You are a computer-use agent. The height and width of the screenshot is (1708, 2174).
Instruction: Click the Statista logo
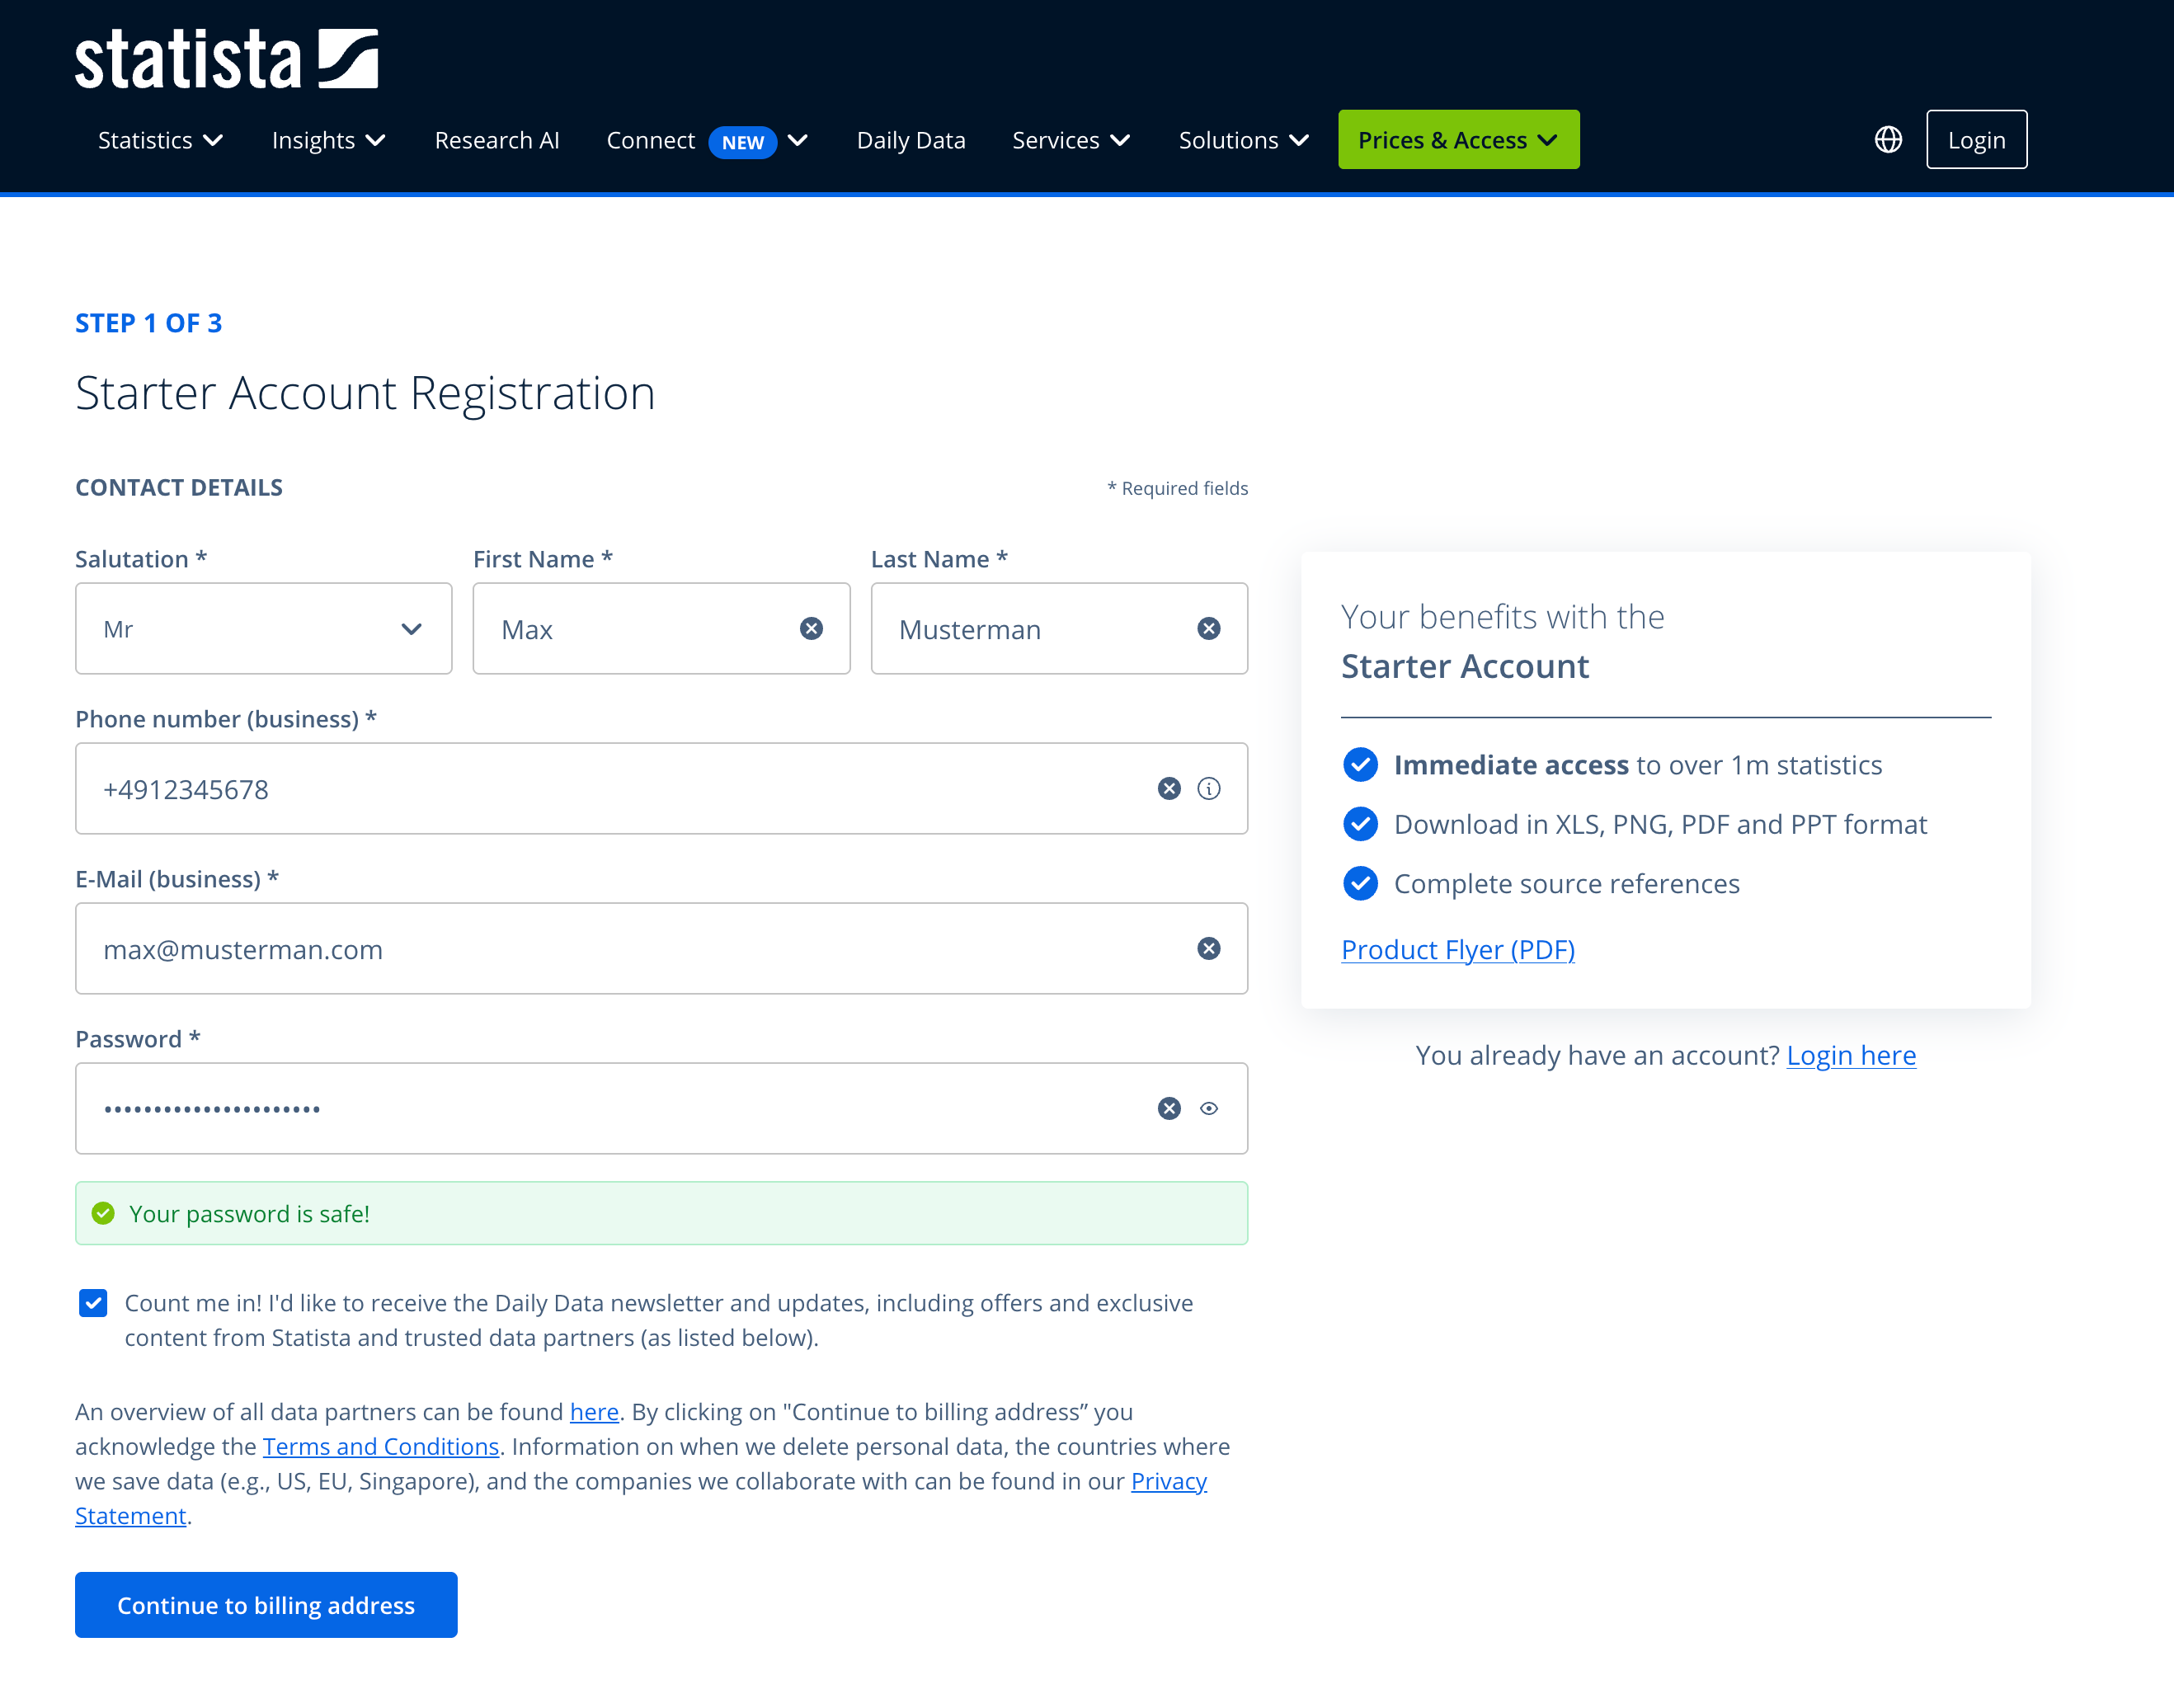click(x=226, y=59)
